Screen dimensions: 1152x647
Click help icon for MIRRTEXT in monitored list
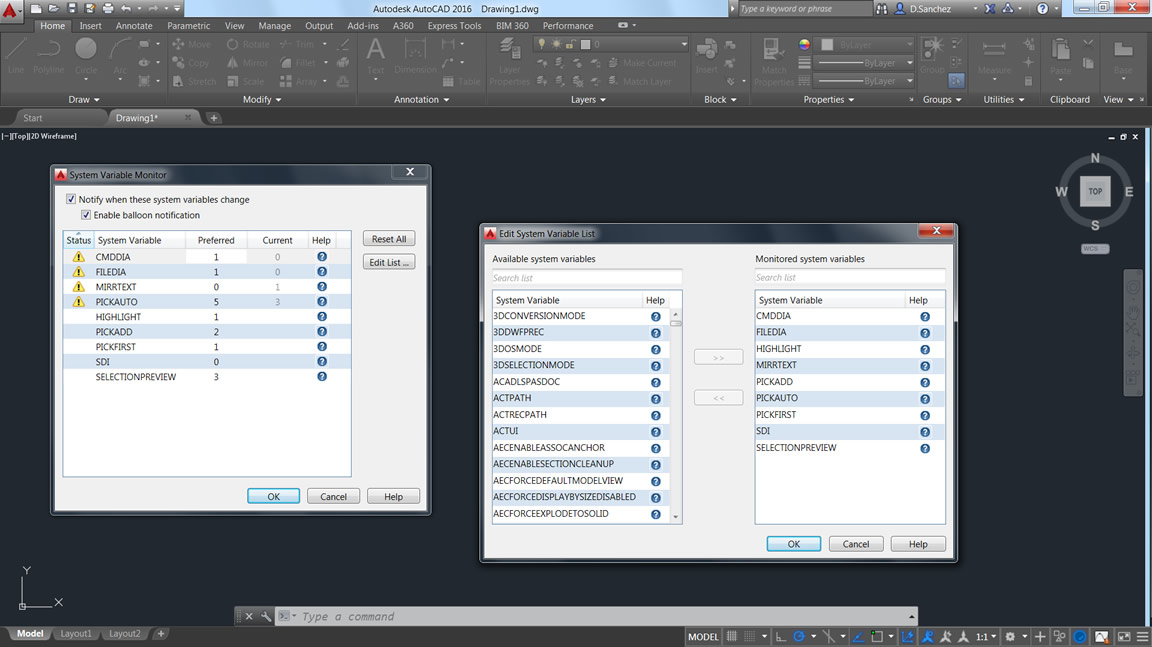[925, 366]
